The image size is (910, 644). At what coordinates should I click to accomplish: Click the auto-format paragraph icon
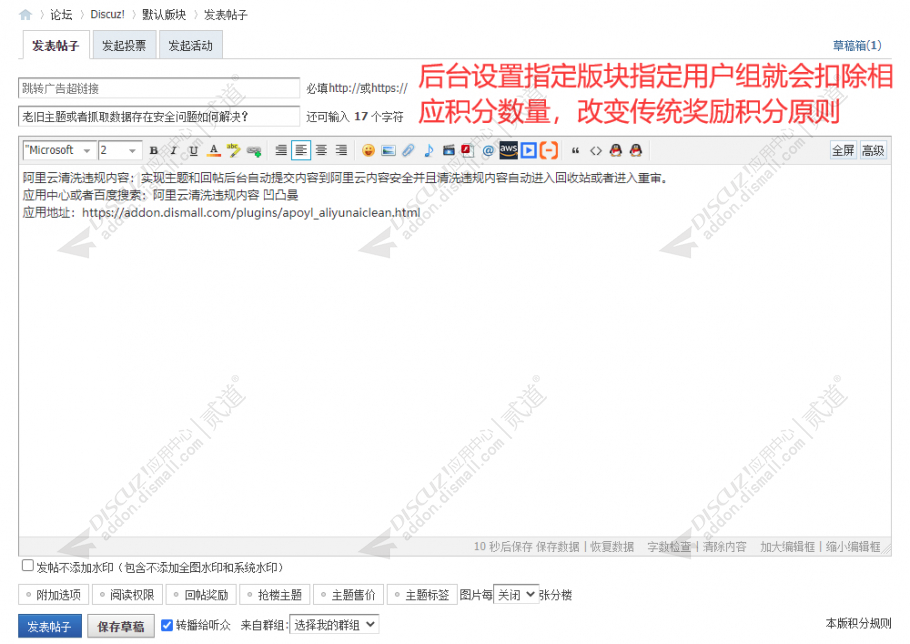(x=281, y=151)
